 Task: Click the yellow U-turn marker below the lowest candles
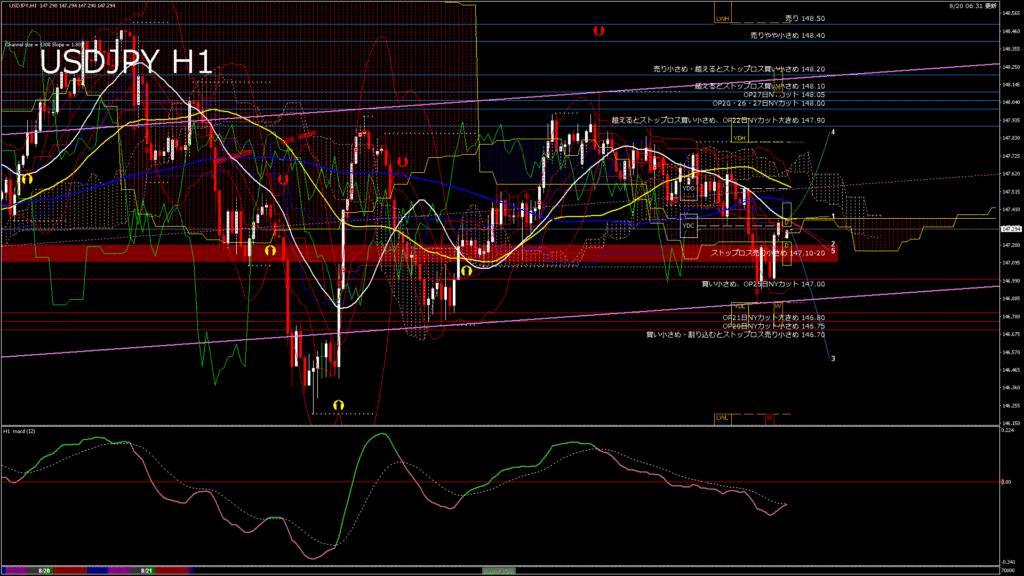[338, 403]
